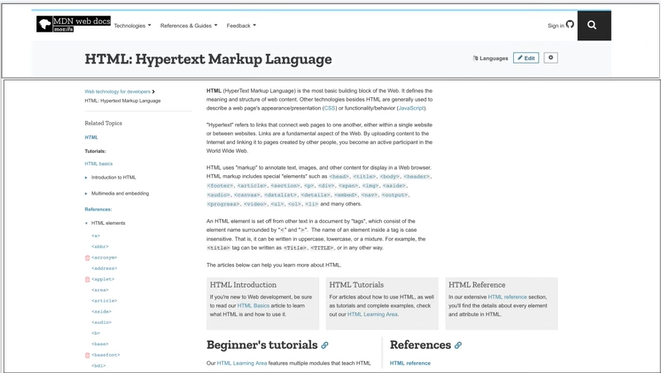Click the HTML Reference card heading
Screen dimensions: 661x373
point(477,285)
